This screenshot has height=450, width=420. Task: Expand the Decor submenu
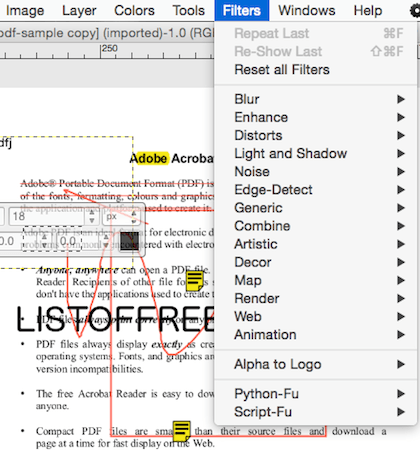point(315,262)
